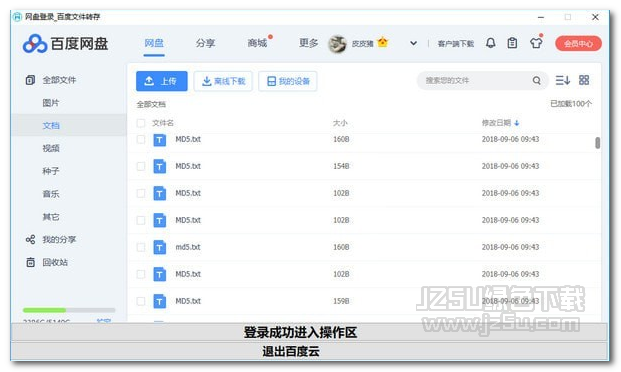Switch to the 分享 tab

tap(205, 43)
